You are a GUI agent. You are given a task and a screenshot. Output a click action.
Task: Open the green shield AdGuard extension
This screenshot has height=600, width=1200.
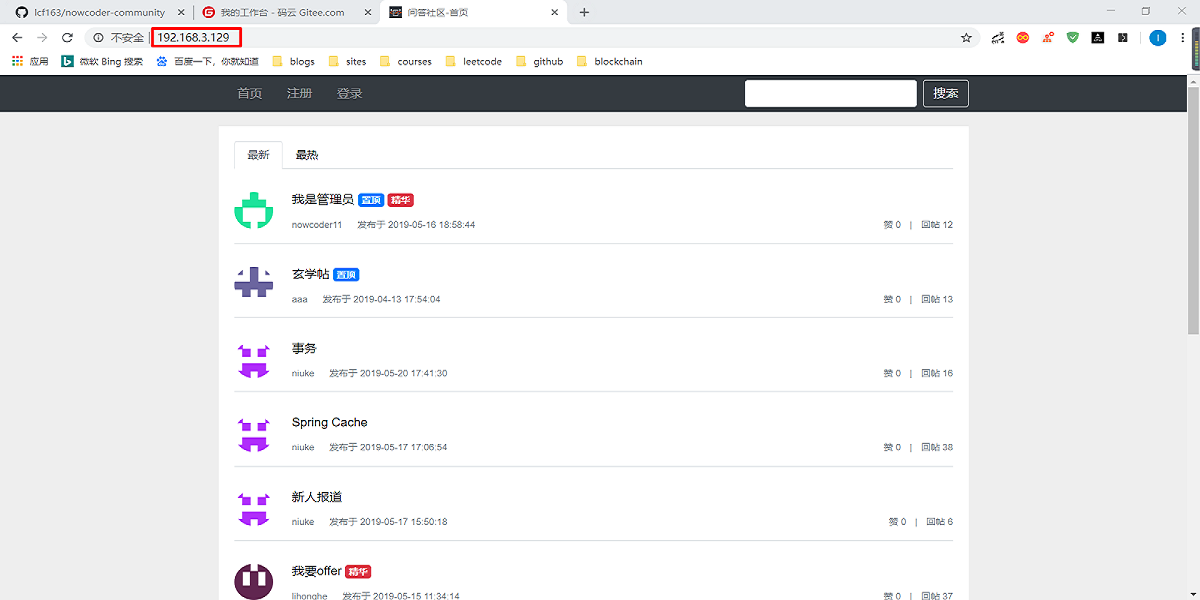[x=1072, y=37]
